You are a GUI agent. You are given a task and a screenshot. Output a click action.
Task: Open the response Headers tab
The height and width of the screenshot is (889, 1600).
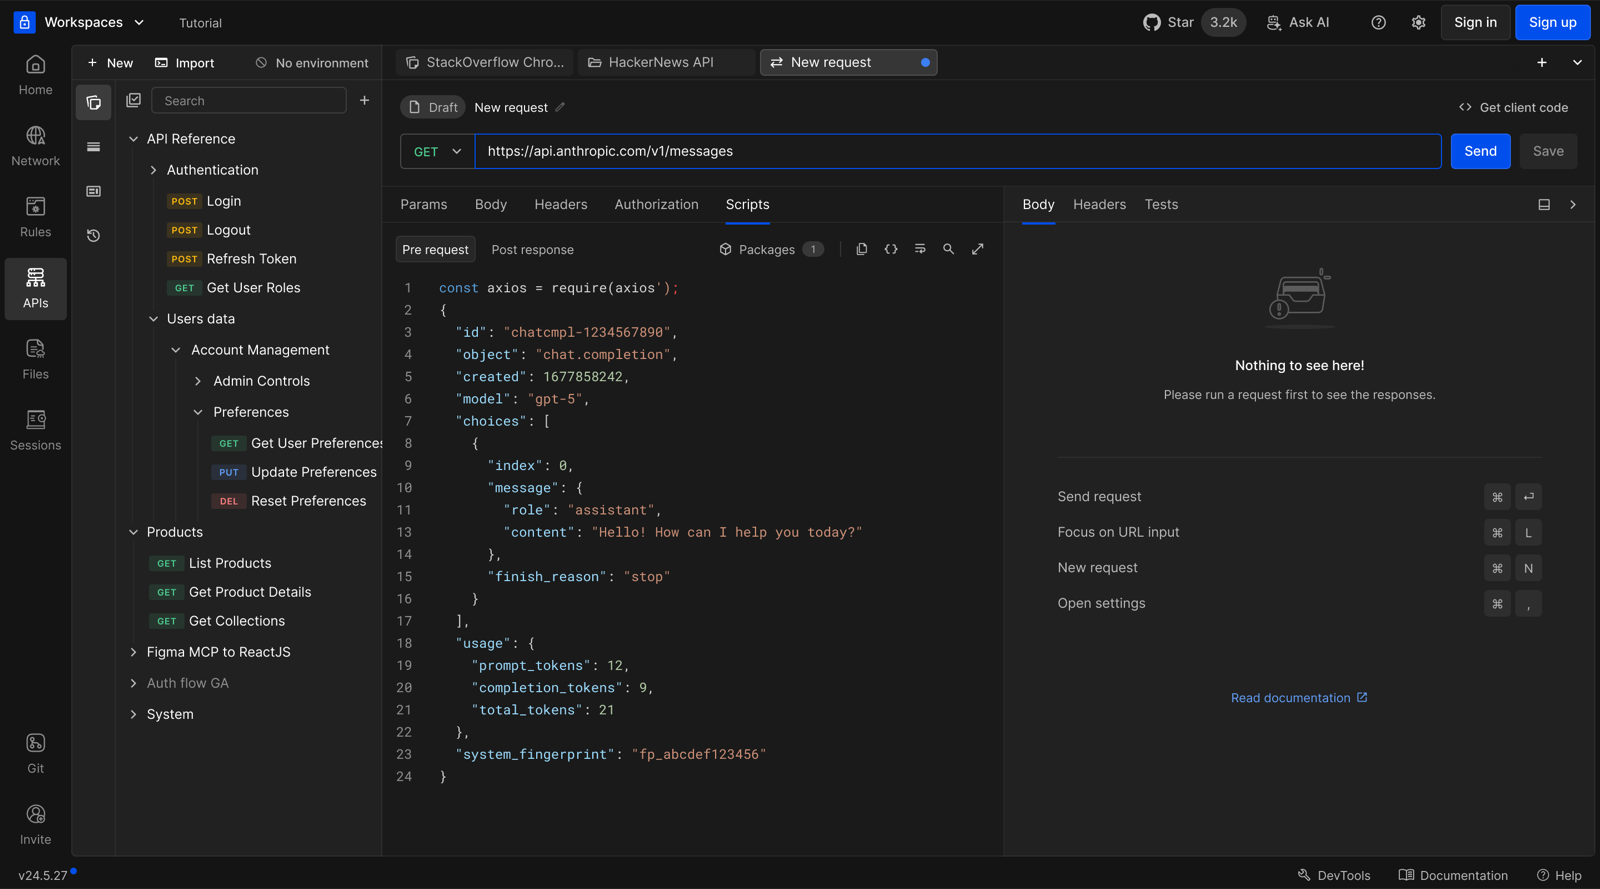pos(1099,204)
